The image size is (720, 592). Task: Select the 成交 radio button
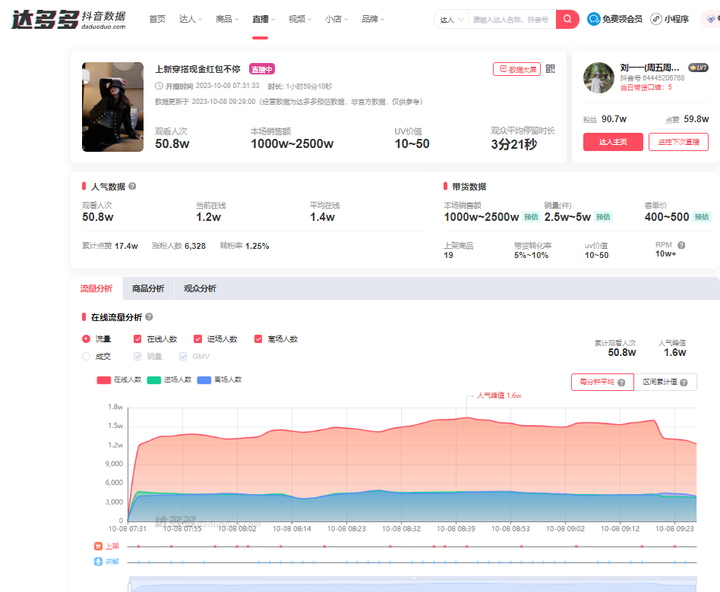pos(86,356)
